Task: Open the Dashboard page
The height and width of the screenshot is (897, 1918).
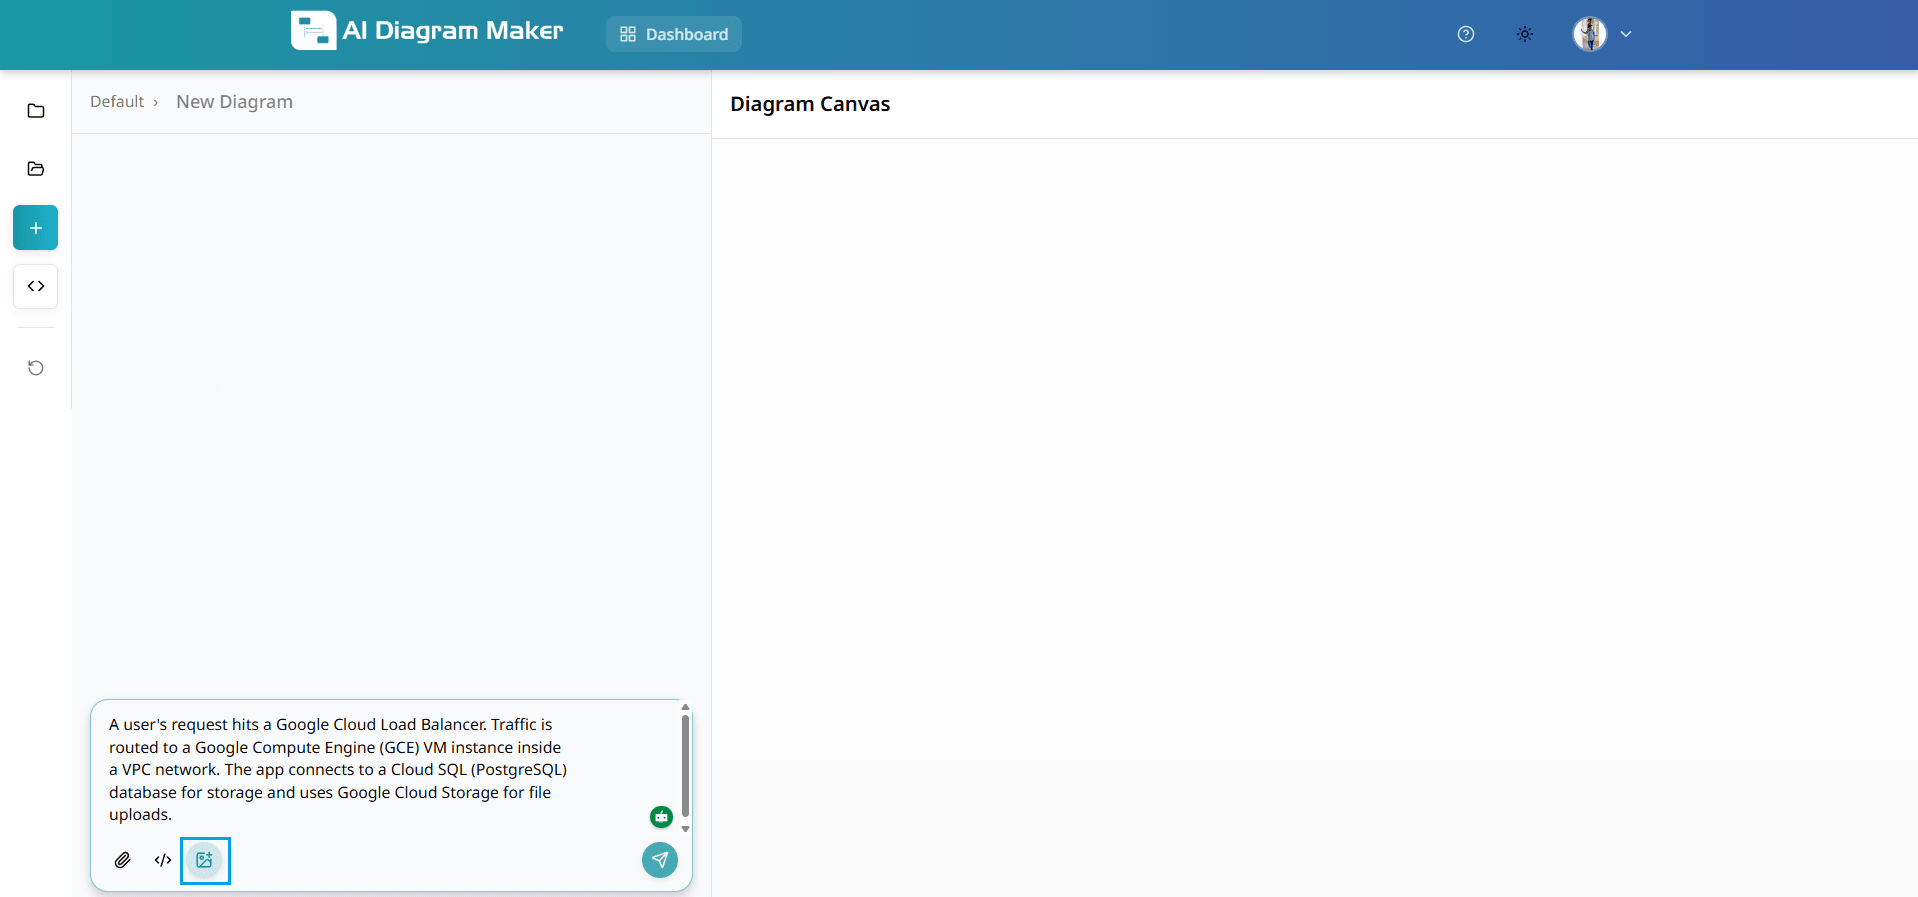Action: [x=674, y=34]
